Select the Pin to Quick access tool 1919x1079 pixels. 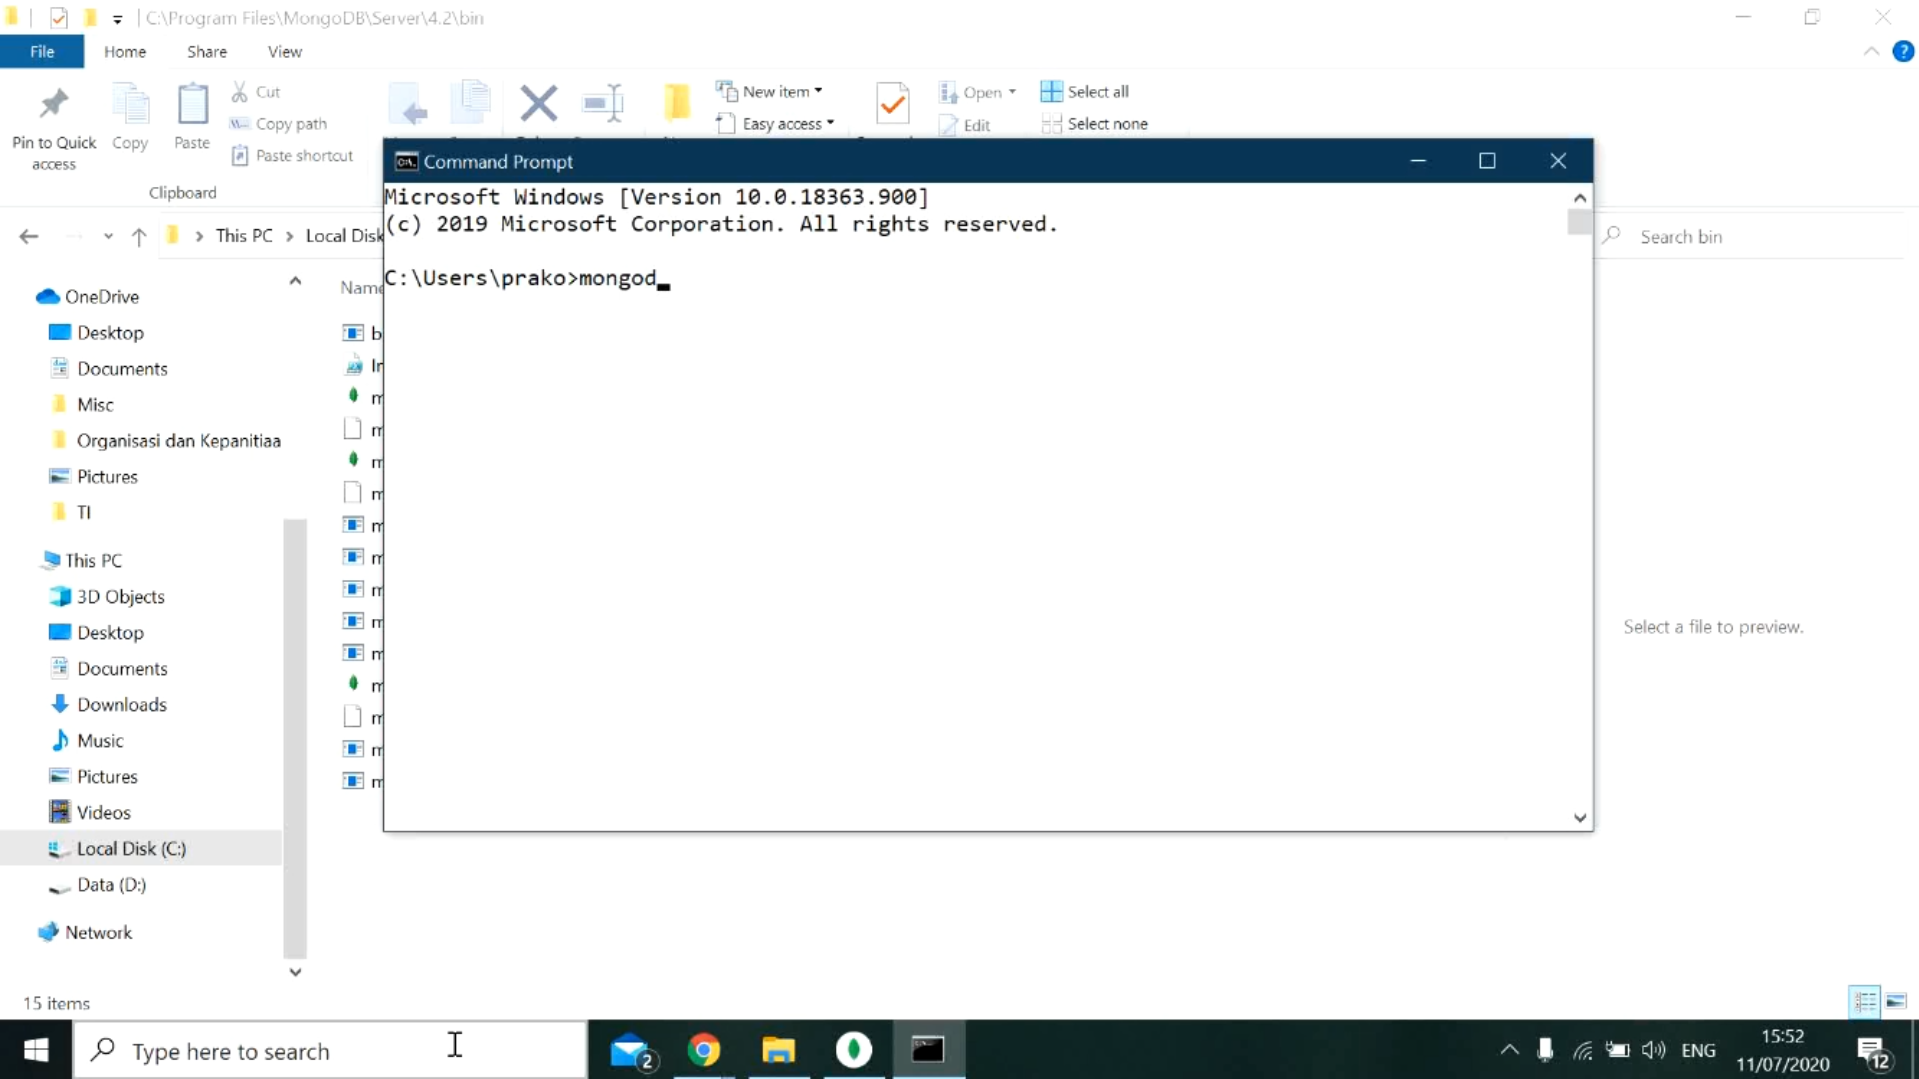(53, 120)
